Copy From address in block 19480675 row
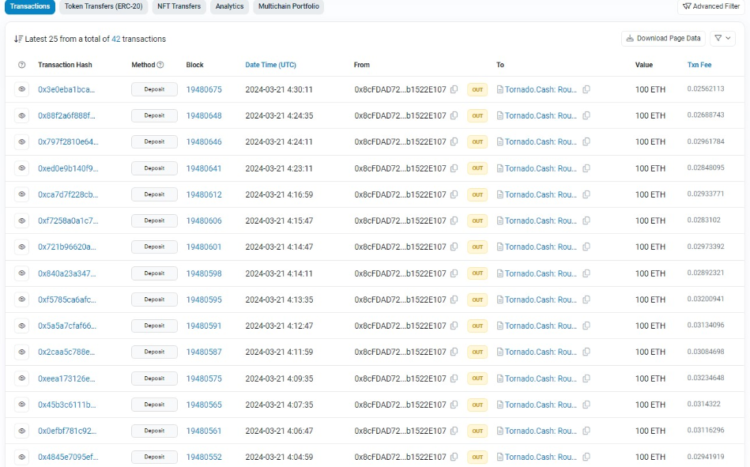750x467 pixels. tap(454, 90)
